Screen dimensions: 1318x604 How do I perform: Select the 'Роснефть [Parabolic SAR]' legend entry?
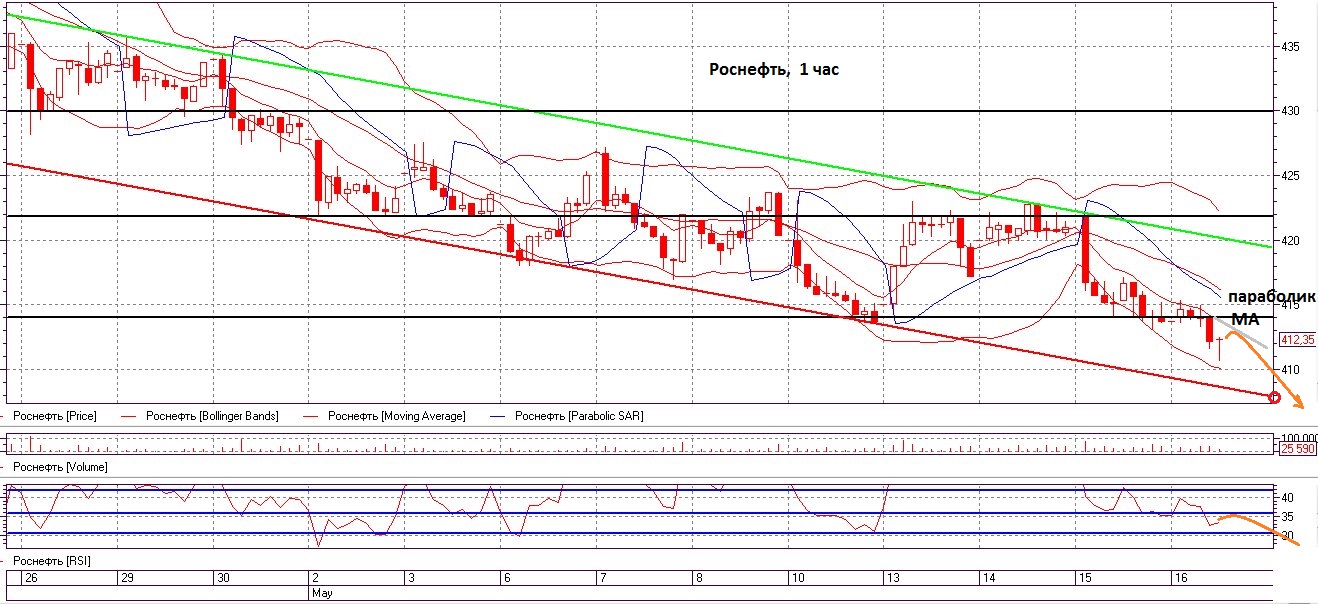[578, 415]
